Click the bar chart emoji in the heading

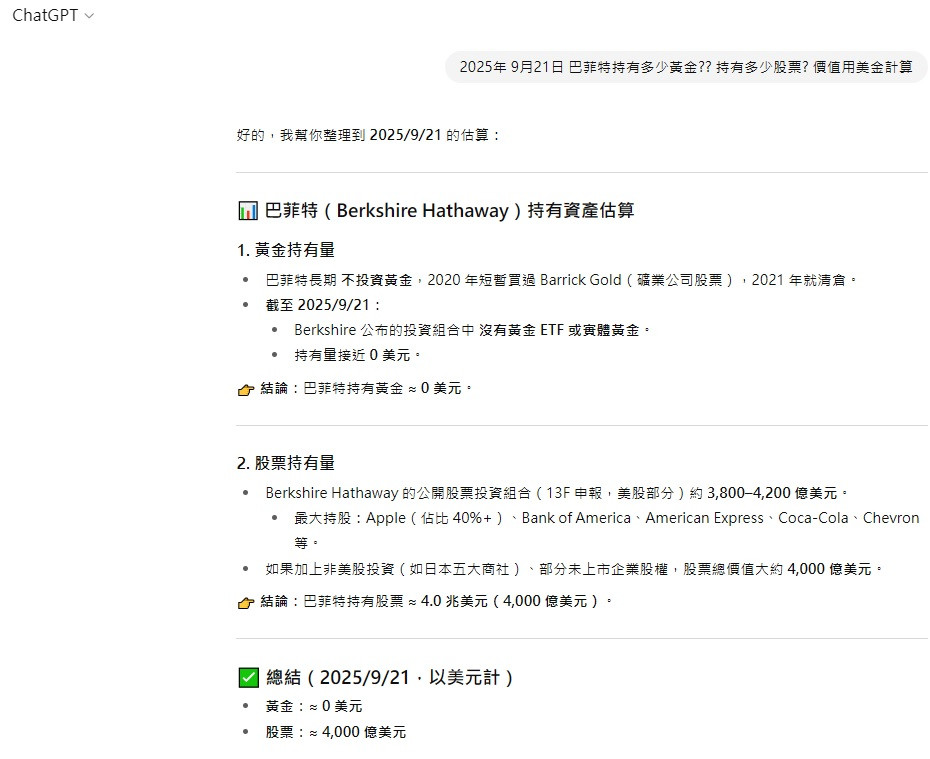coord(248,211)
